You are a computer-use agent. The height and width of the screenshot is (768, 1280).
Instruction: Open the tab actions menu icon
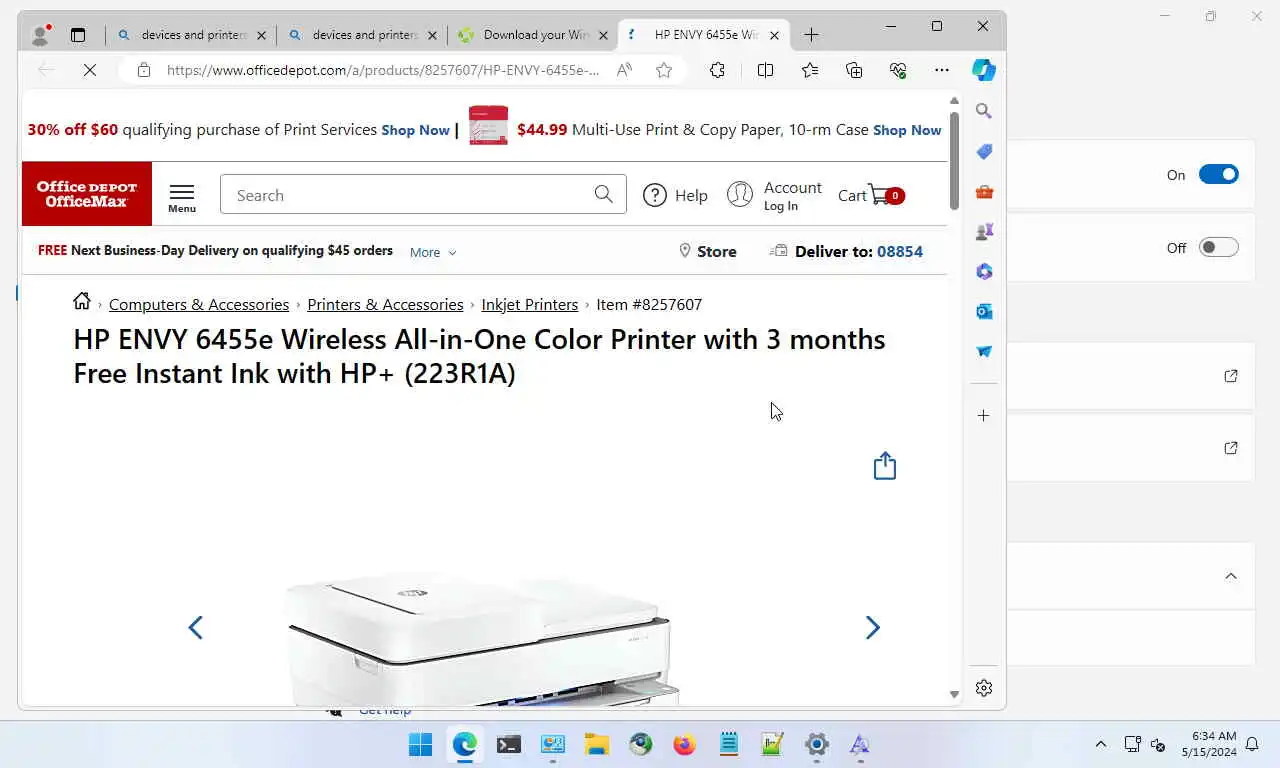tap(78, 35)
